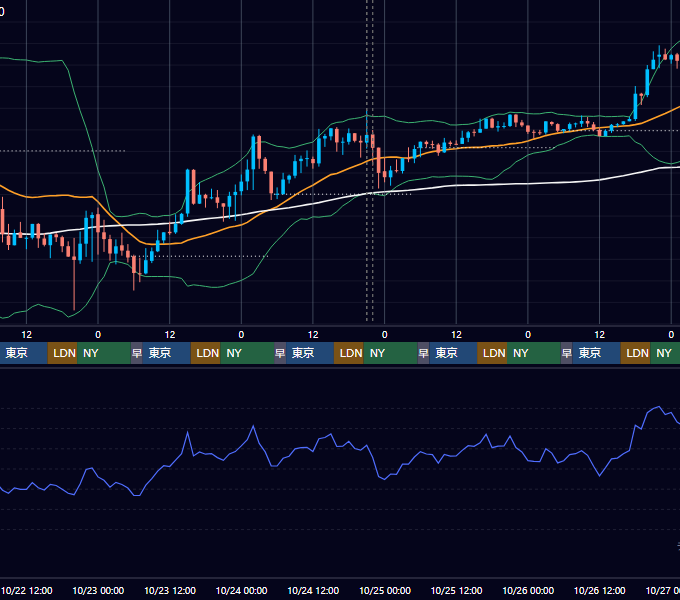680x600 pixels.
Task: Select the LDN session block on 10/24
Action: (x=349, y=353)
